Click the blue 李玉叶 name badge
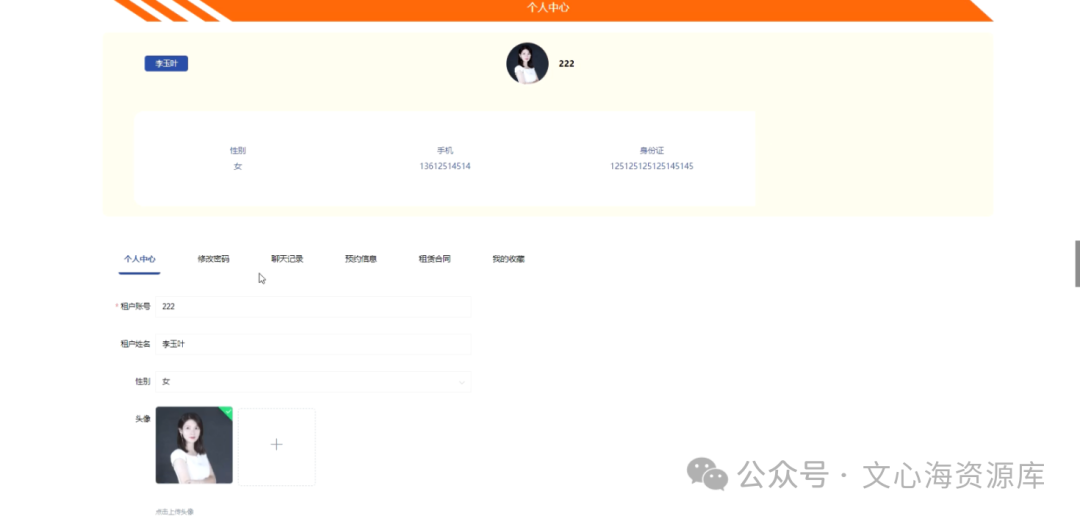 [166, 63]
